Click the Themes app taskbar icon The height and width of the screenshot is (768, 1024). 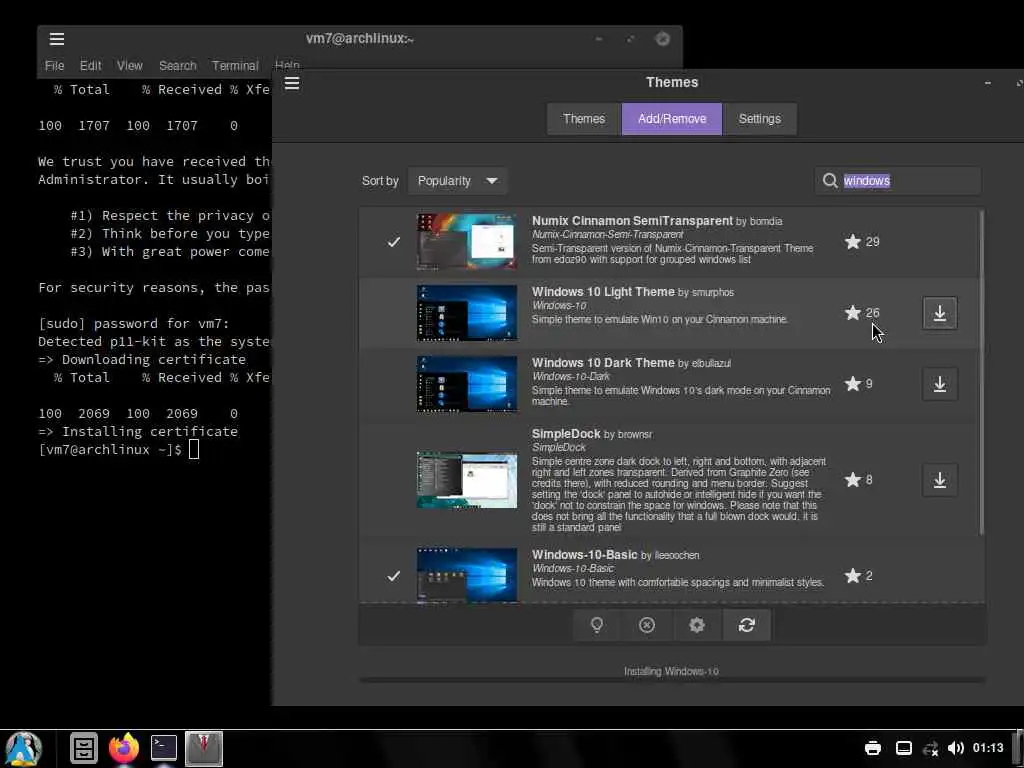point(204,748)
